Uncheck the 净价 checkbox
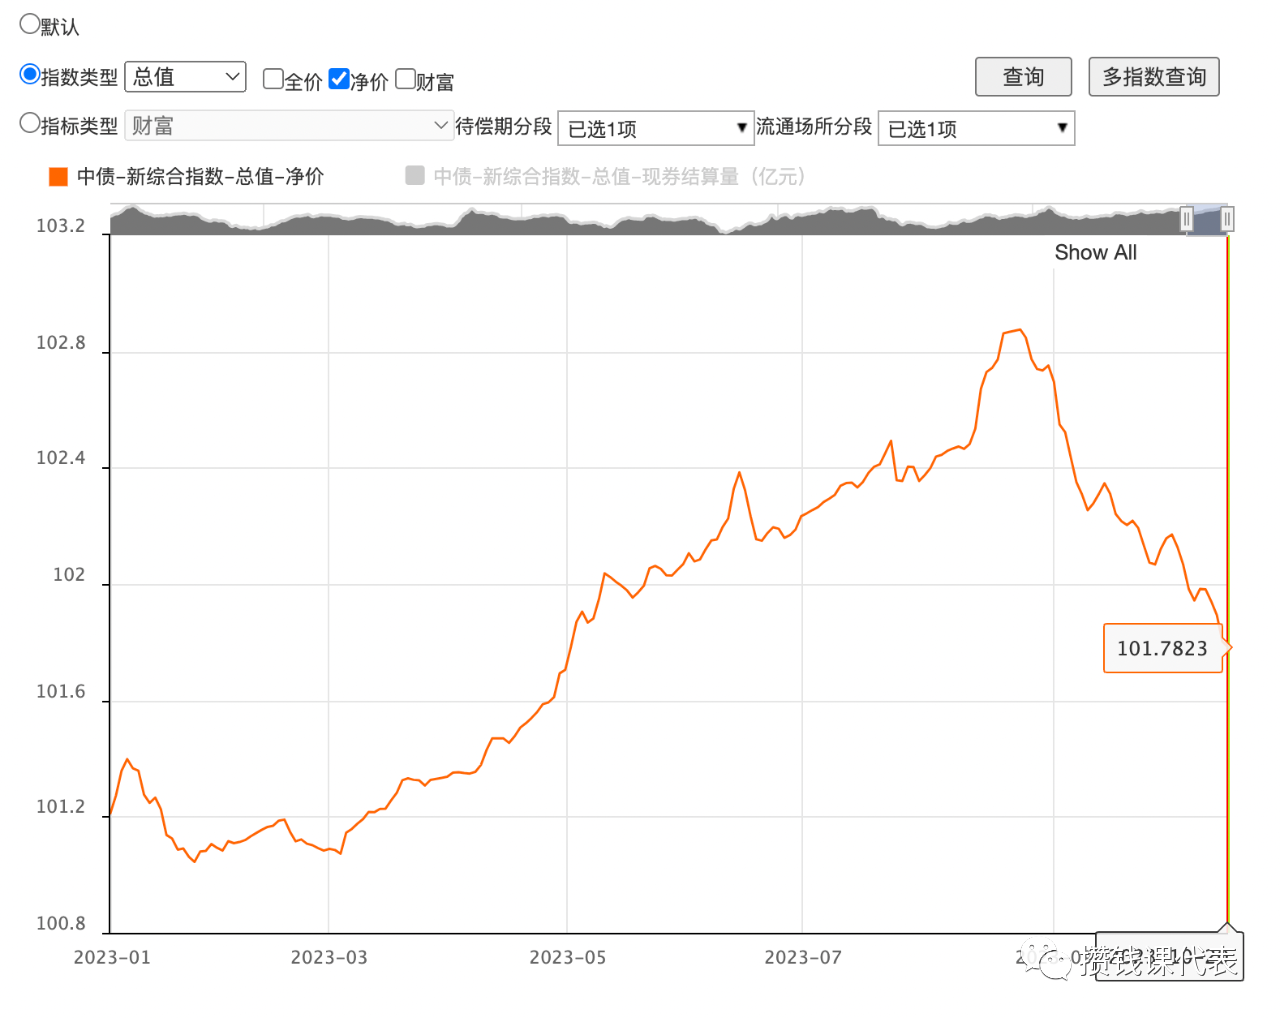The width and height of the screenshot is (1280, 1018). pyautogui.click(x=339, y=79)
